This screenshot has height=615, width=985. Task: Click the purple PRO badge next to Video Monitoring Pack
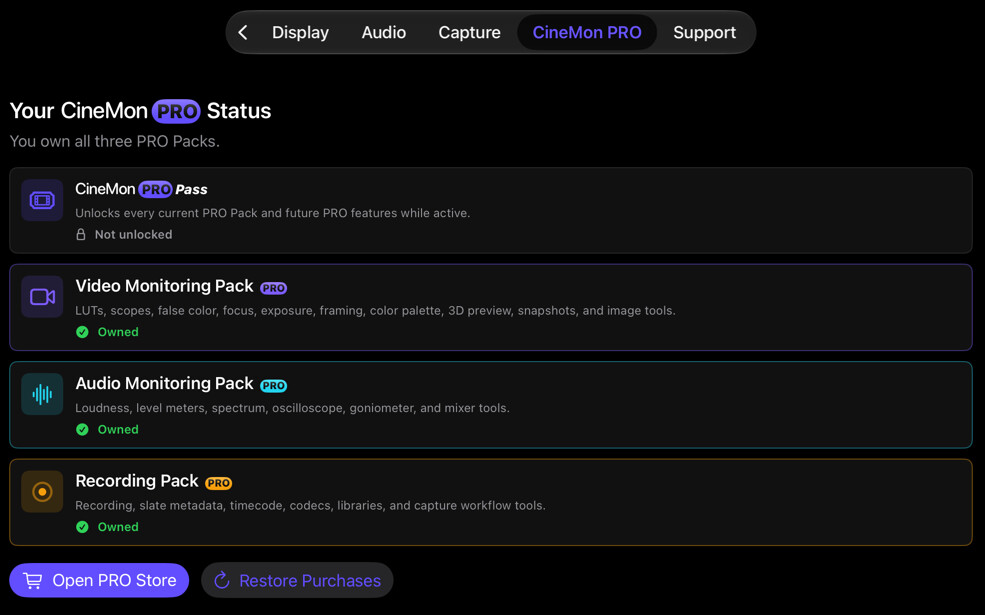[x=273, y=288]
